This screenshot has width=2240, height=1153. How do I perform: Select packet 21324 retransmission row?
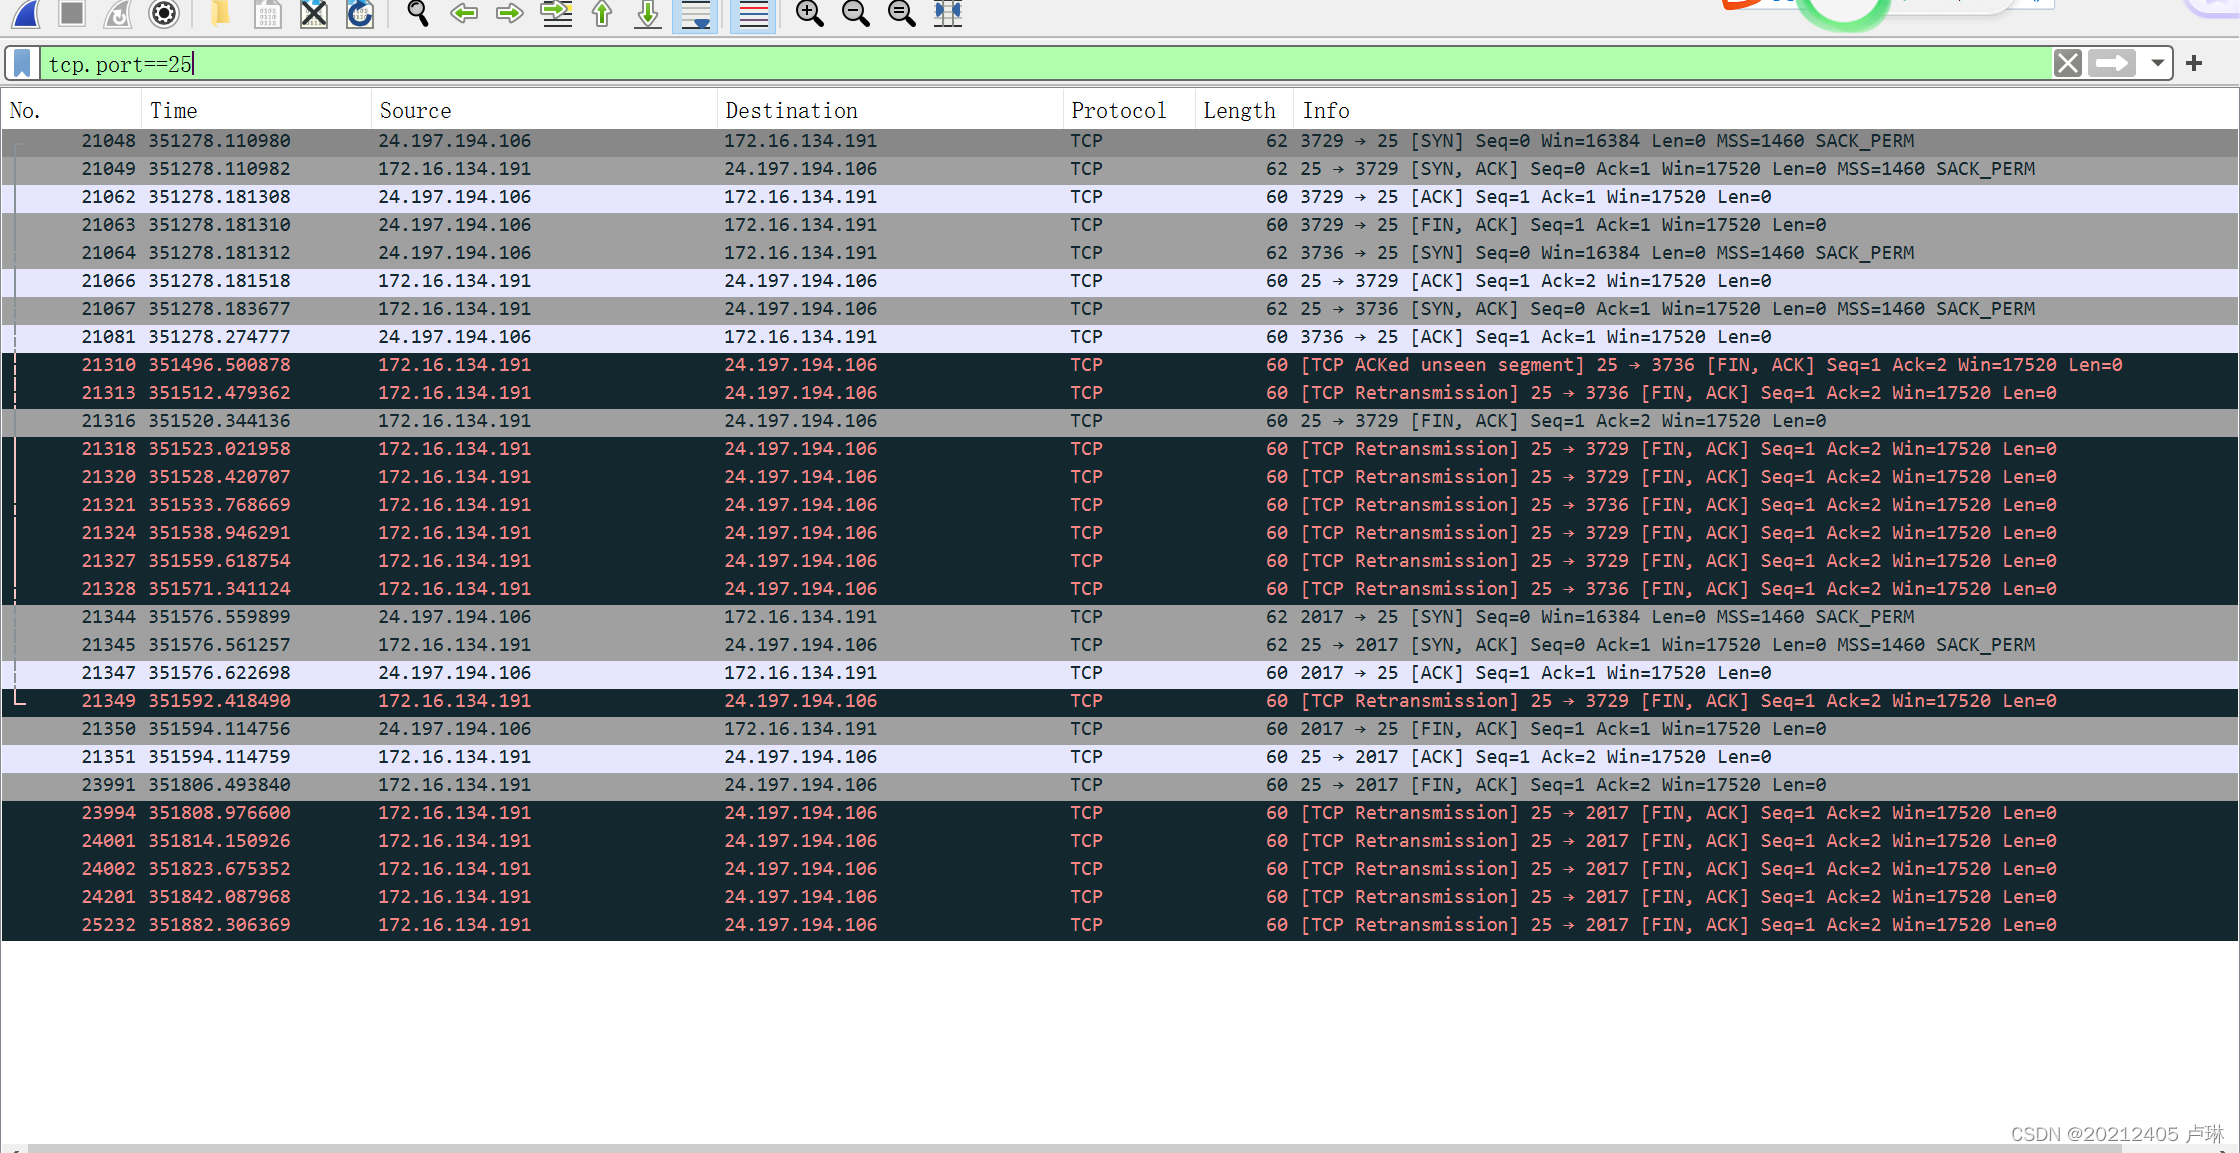[x=1120, y=533]
